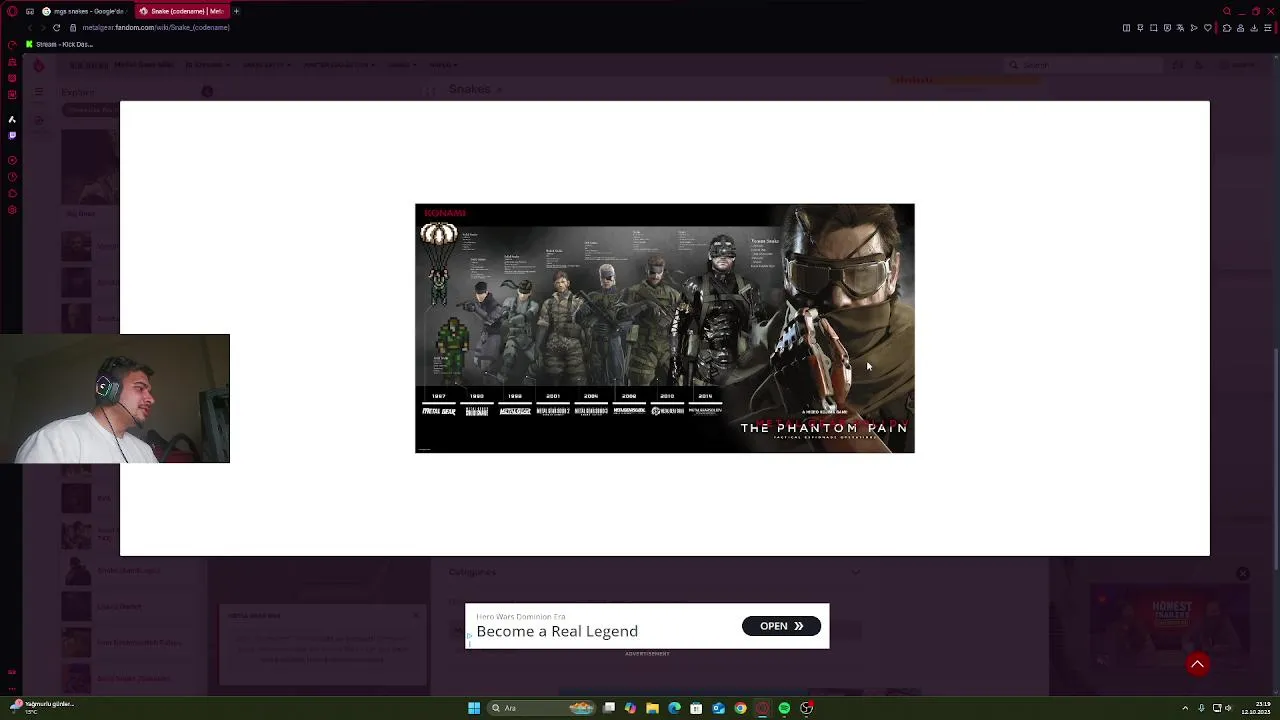Open Twitch in Opera sidebar
1280x720 pixels.
[12, 134]
